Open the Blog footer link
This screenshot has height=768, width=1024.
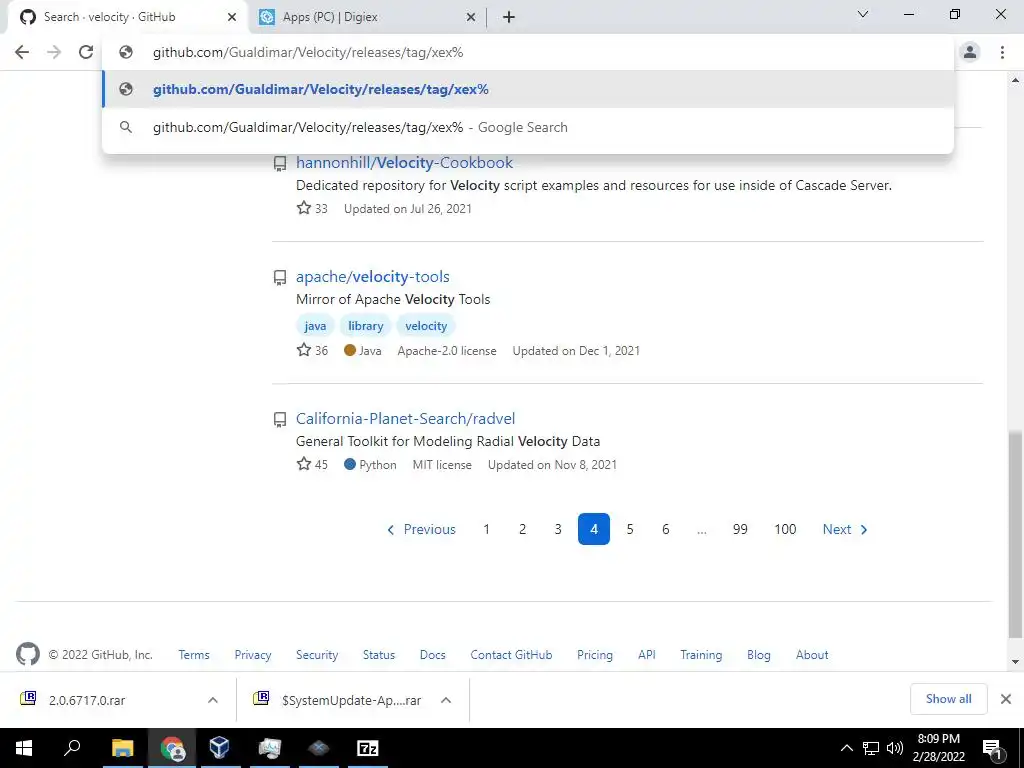759,654
